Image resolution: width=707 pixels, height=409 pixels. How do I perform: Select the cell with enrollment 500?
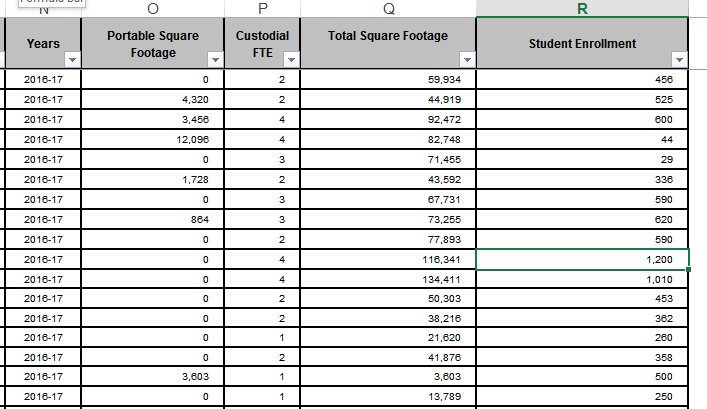(582, 377)
